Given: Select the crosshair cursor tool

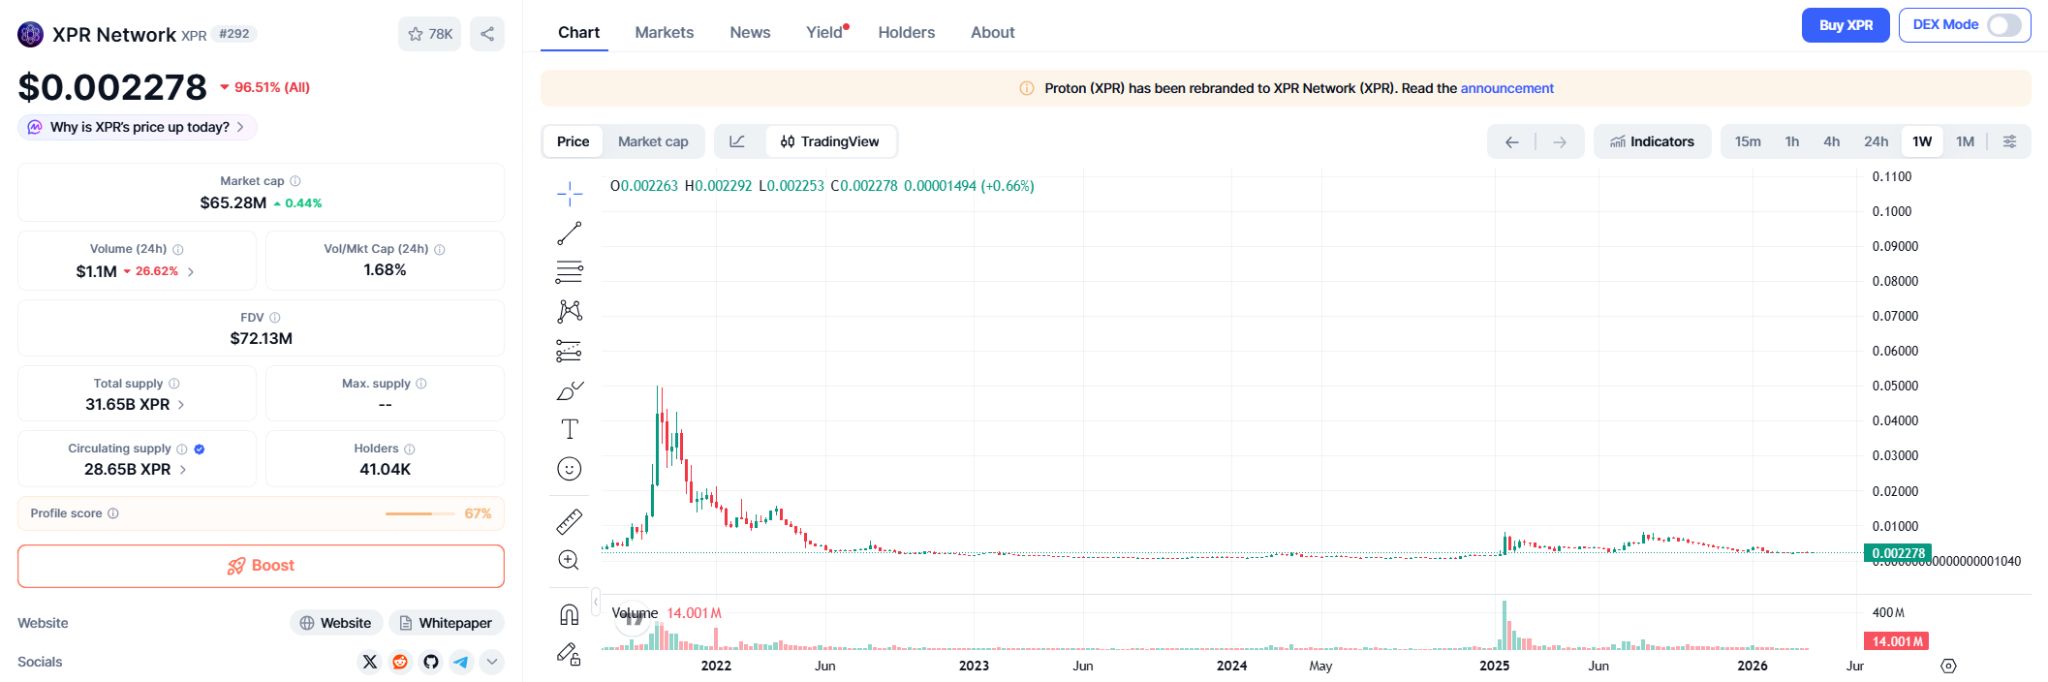Looking at the screenshot, I should 569,193.
